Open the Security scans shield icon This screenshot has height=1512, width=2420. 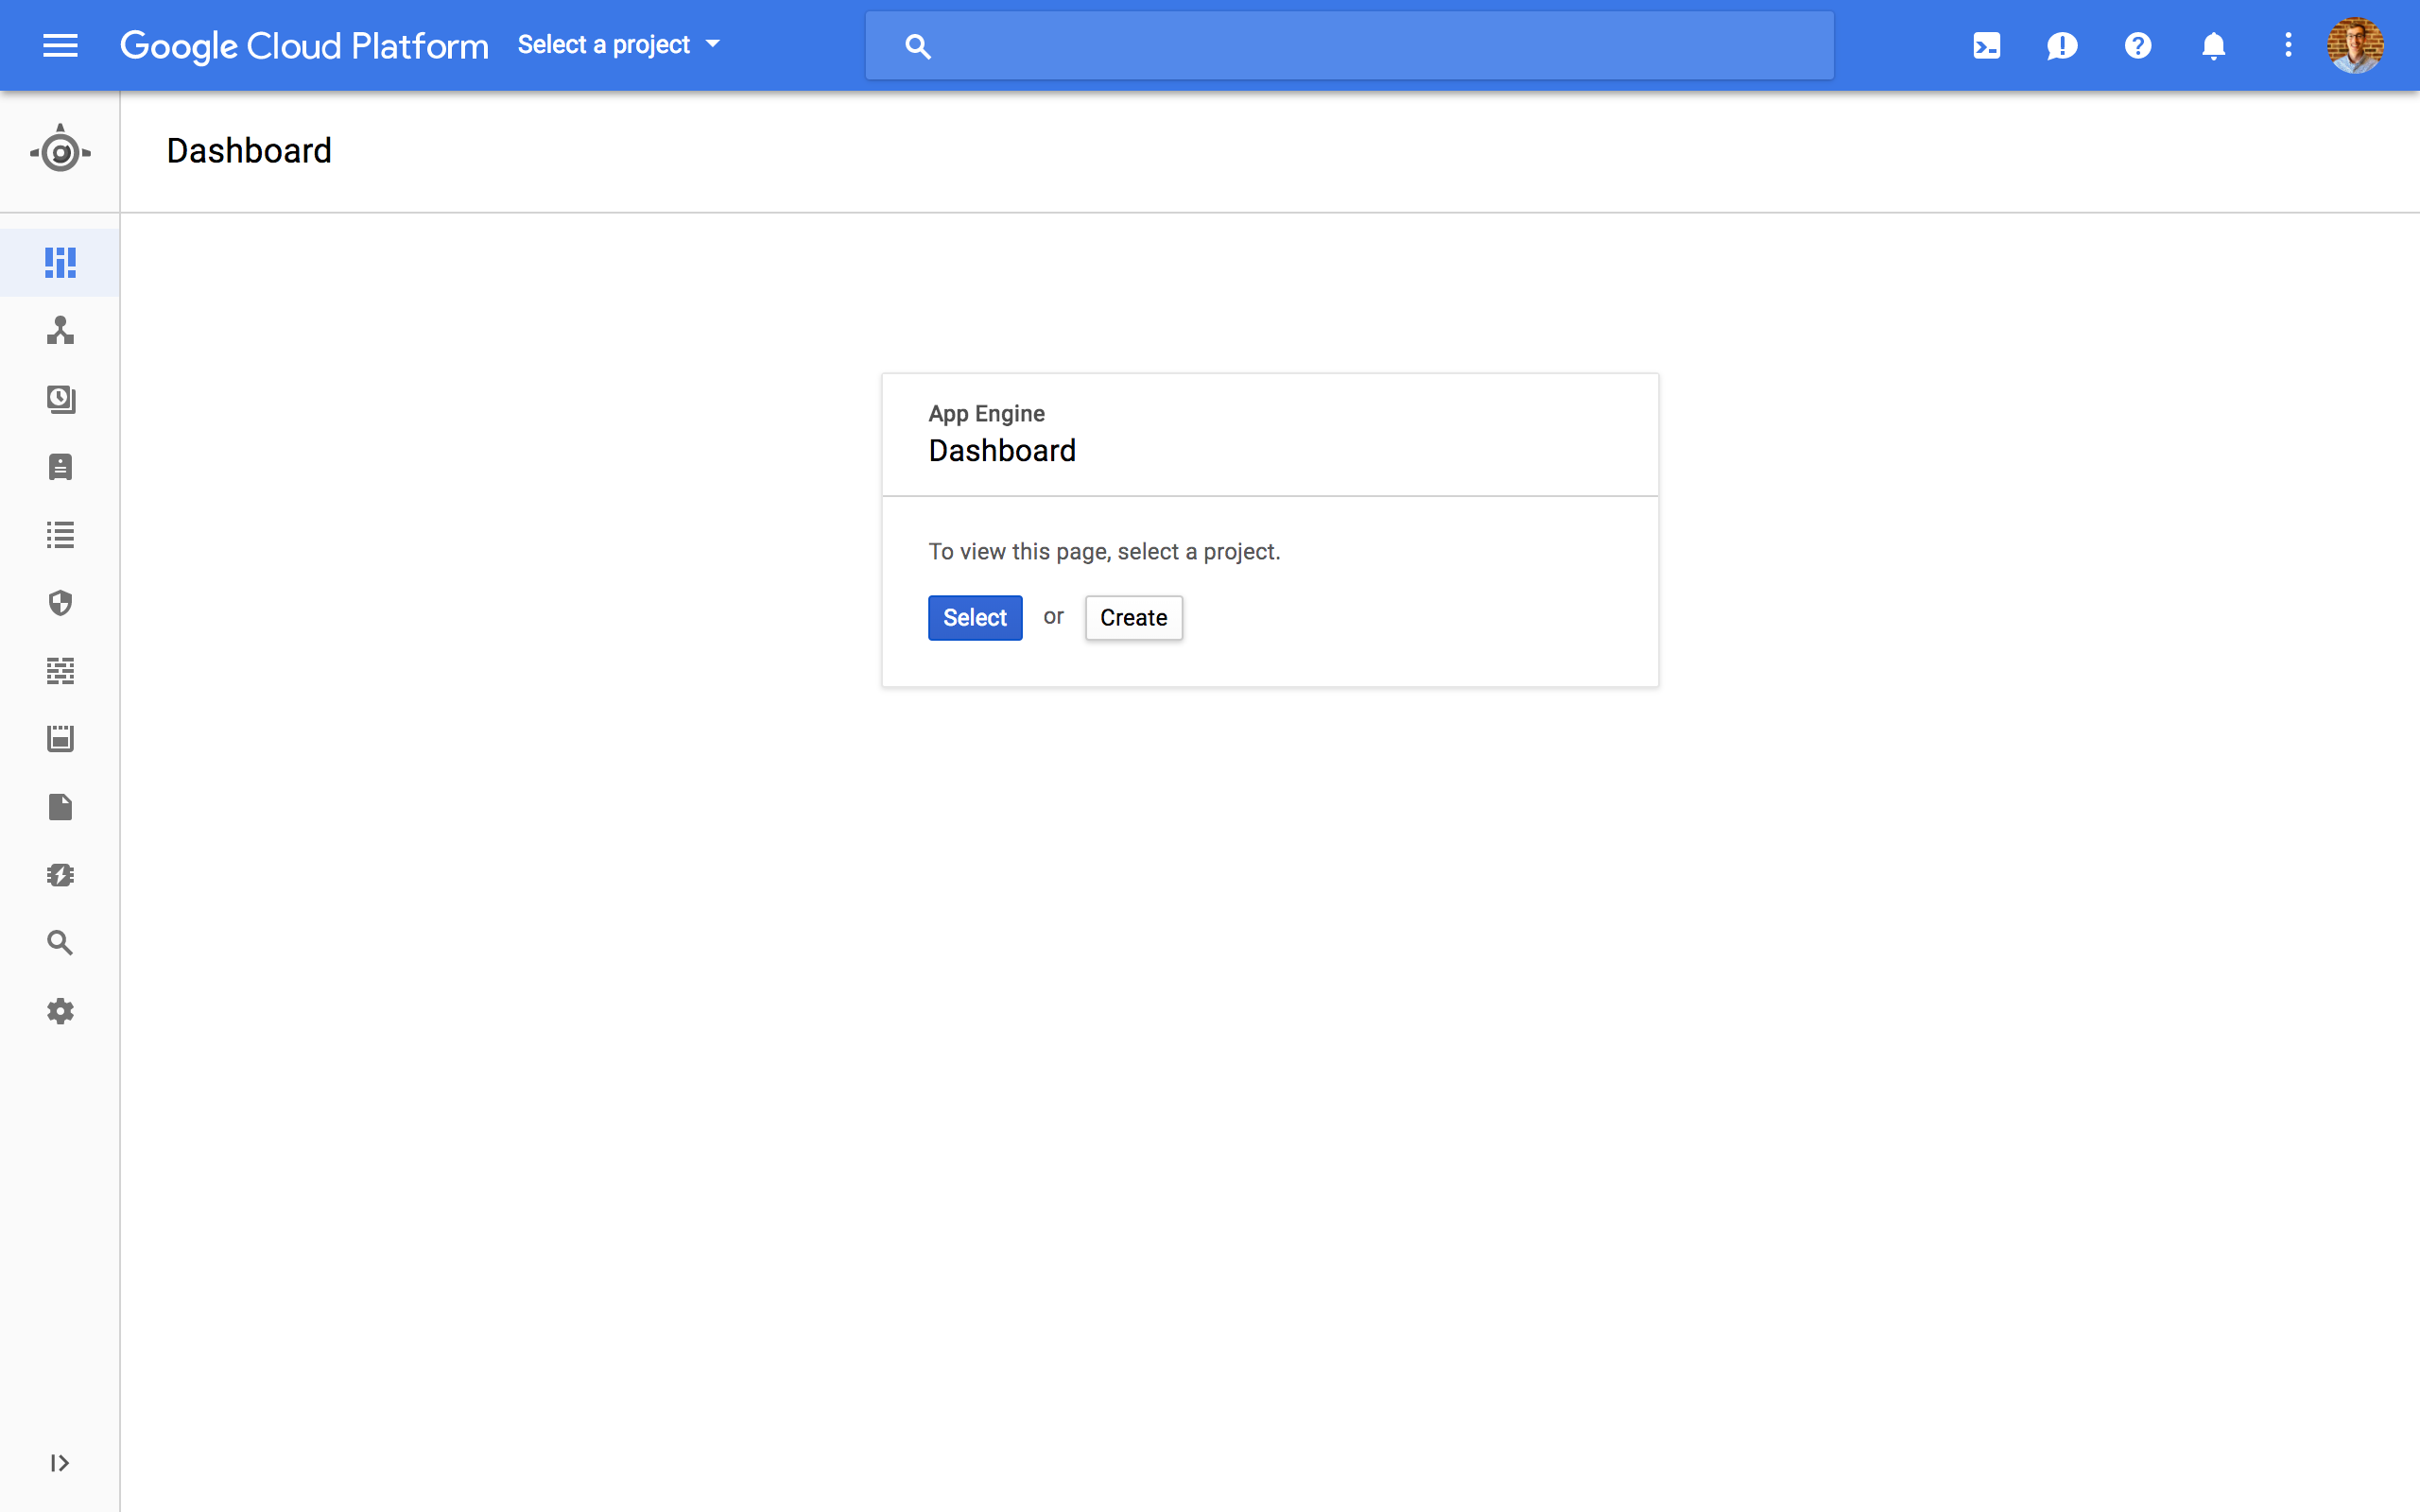[x=60, y=603]
